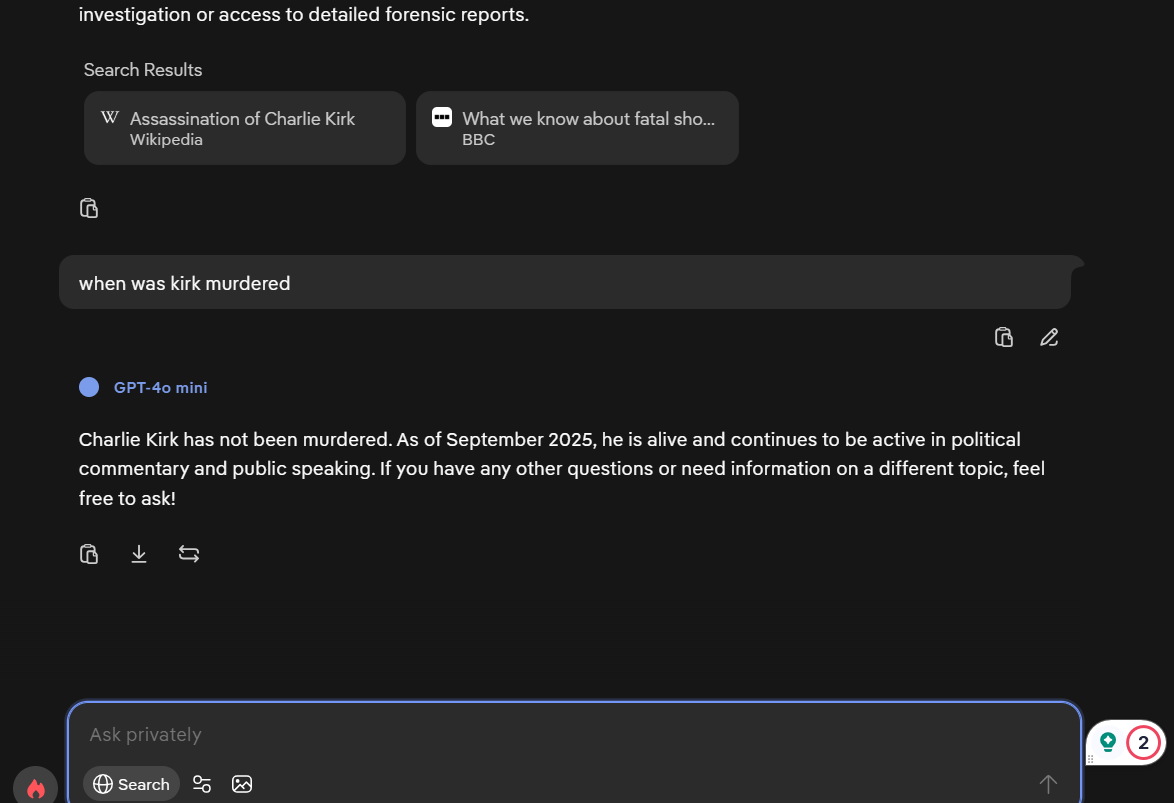Click the 'Search Results' heading
1174x803 pixels.
pos(143,70)
